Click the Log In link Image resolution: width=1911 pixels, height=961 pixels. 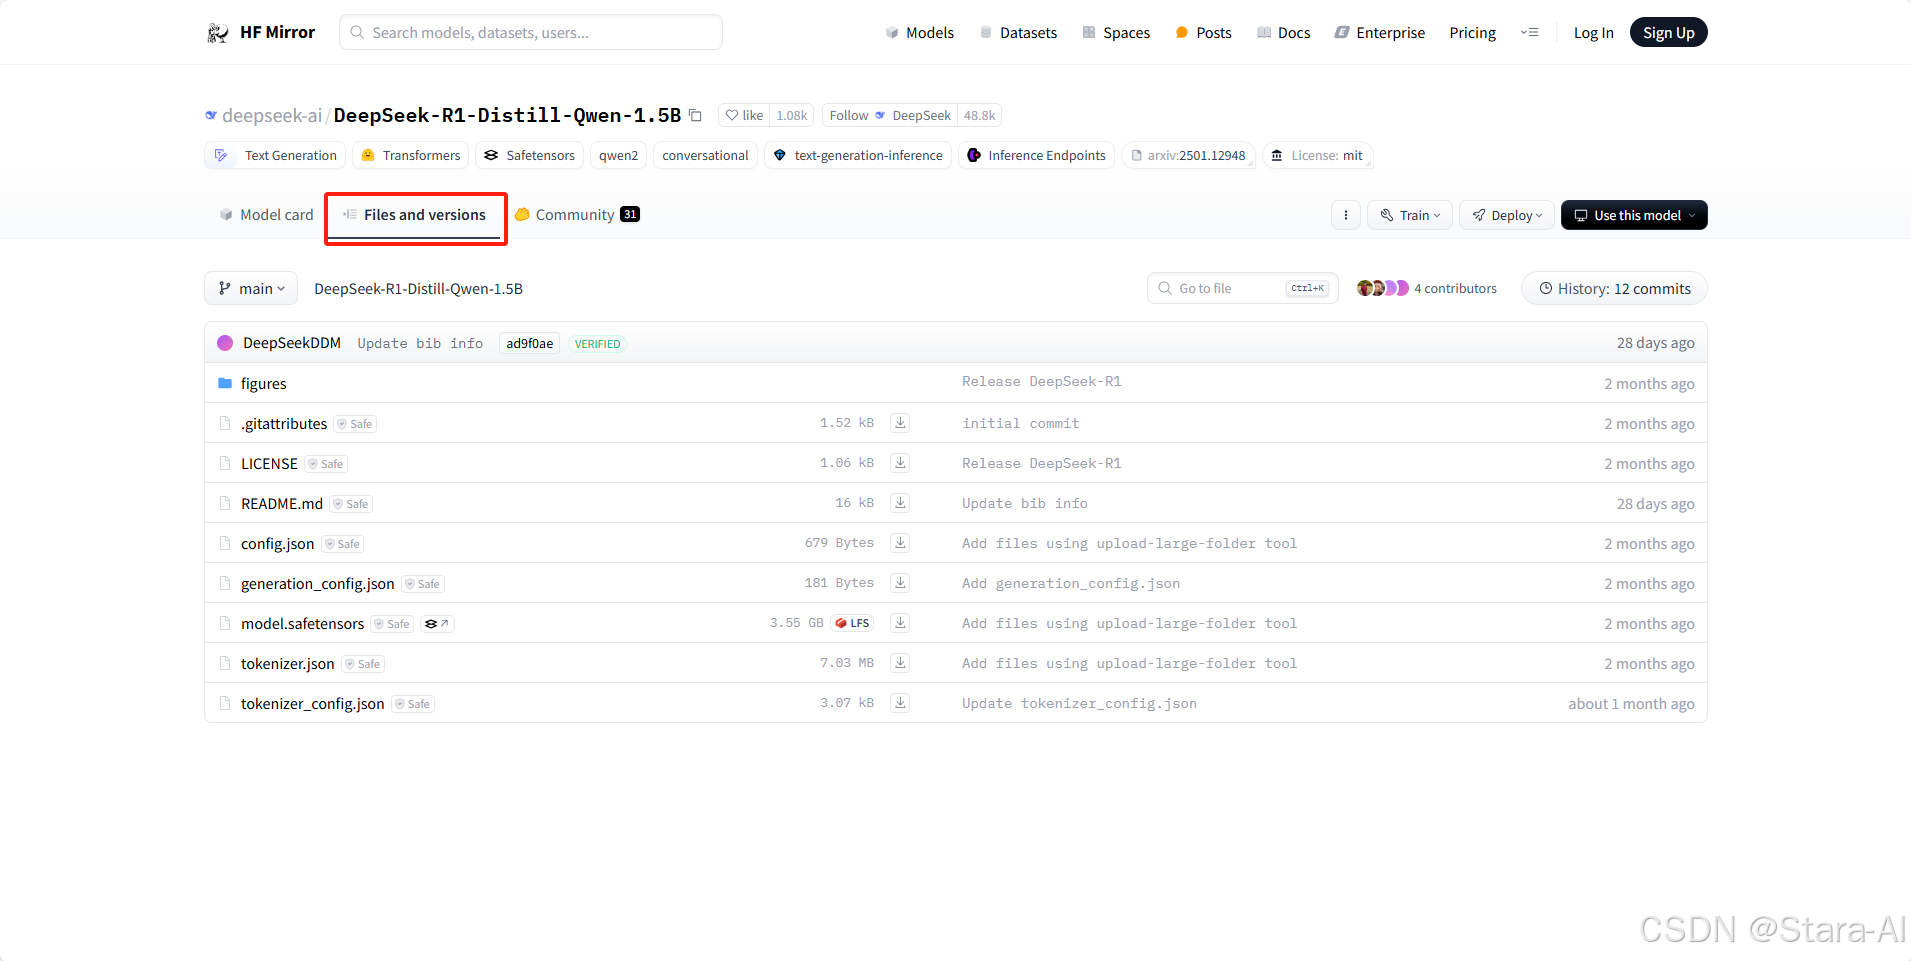[x=1593, y=33]
